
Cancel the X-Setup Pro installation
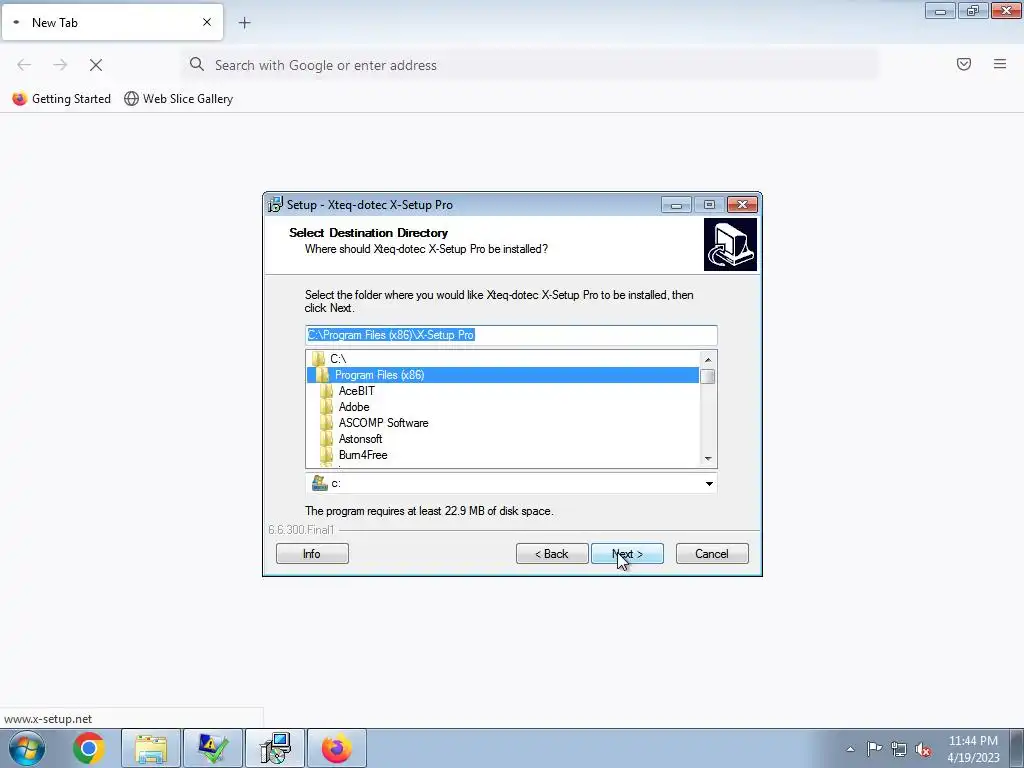pos(712,554)
